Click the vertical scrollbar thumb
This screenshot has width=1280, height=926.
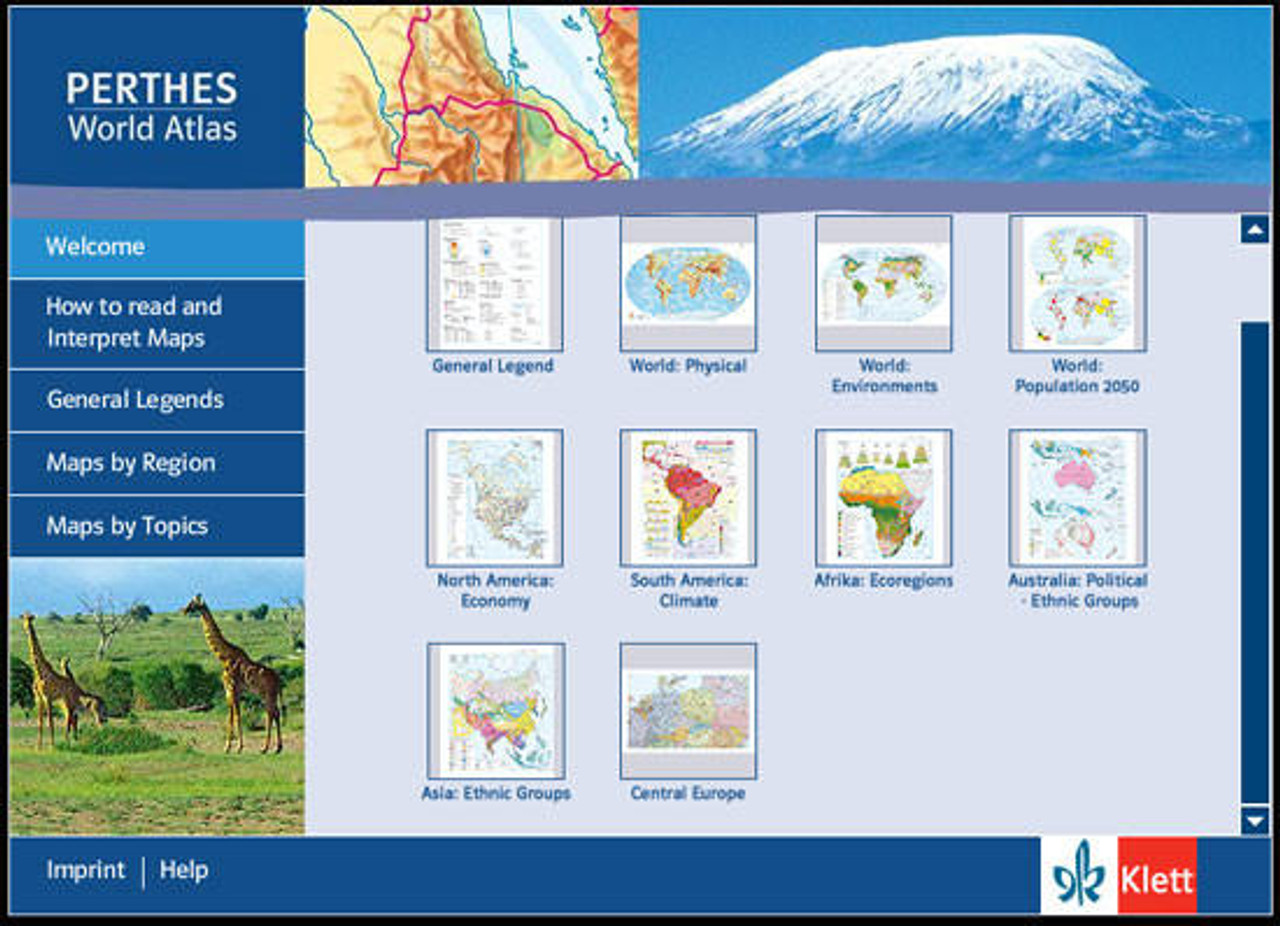(1255, 562)
